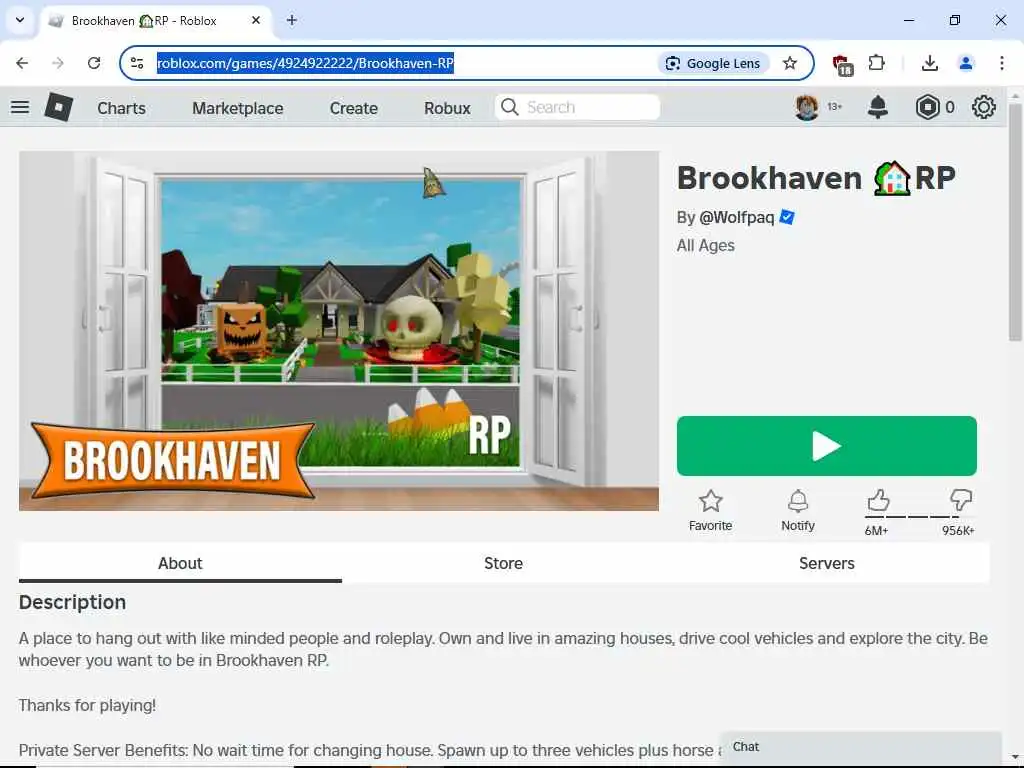The width and height of the screenshot is (1024, 768).
Task: Open the Roblox hamburger navigation menu
Action: pos(20,107)
